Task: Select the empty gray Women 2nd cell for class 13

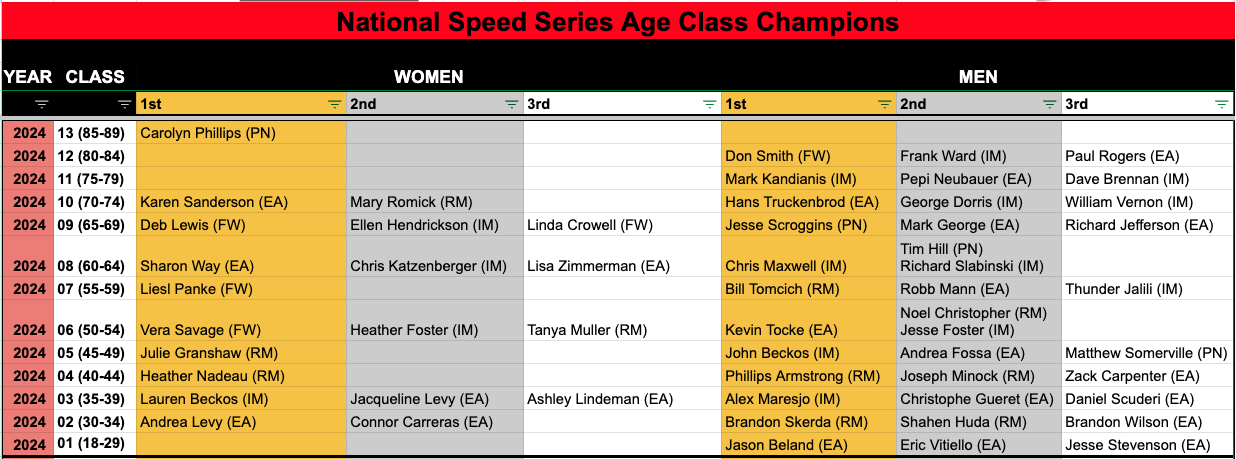Action: [435, 133]
